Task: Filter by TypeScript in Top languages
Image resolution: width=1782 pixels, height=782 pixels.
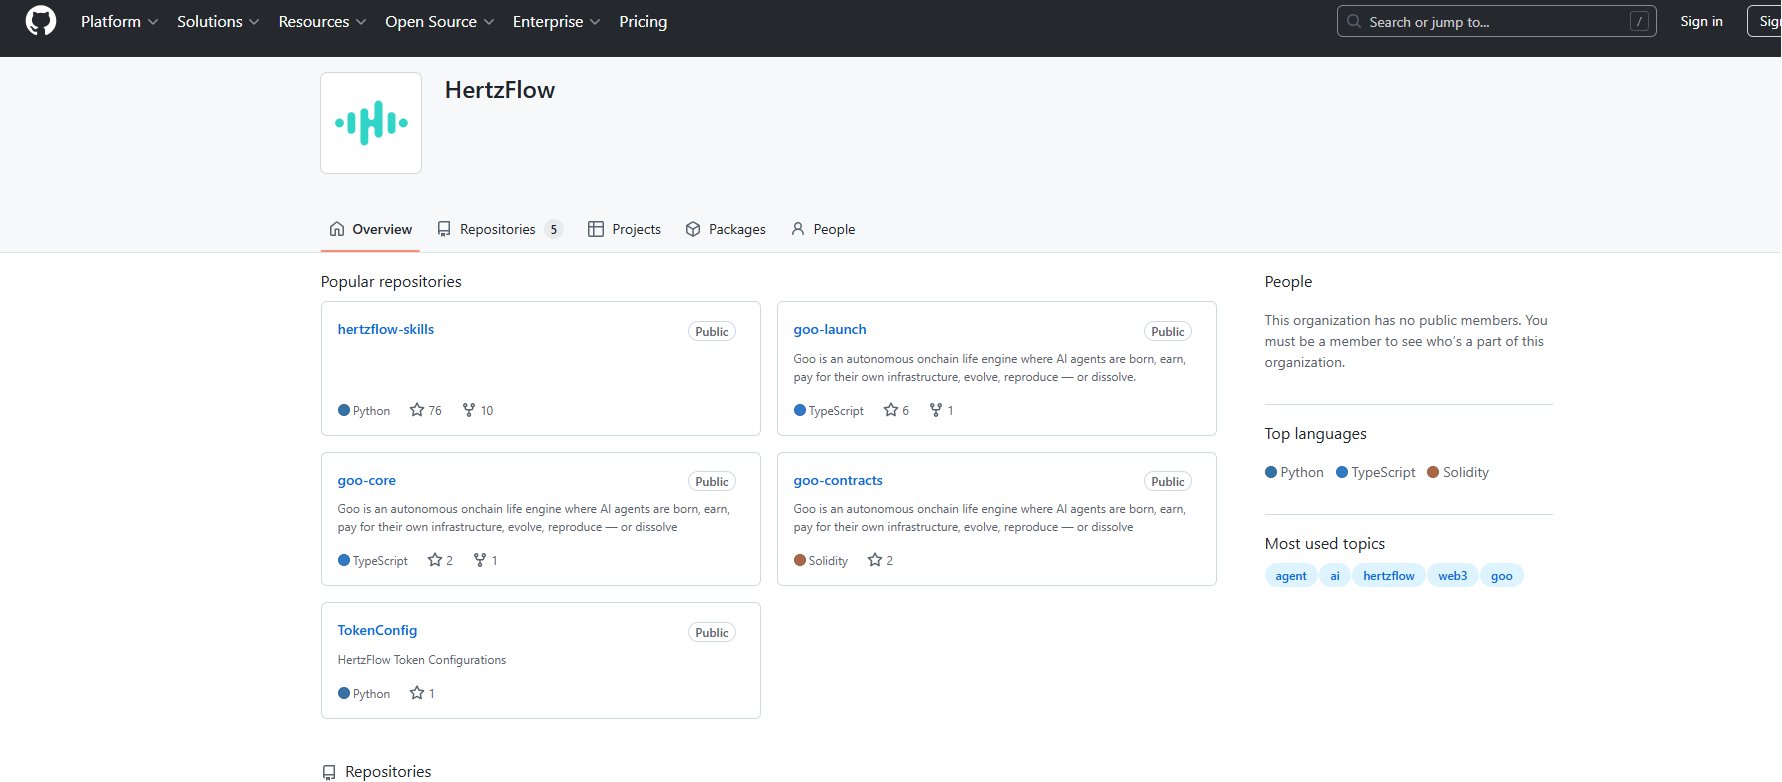Action: (x=1376, y=472)
